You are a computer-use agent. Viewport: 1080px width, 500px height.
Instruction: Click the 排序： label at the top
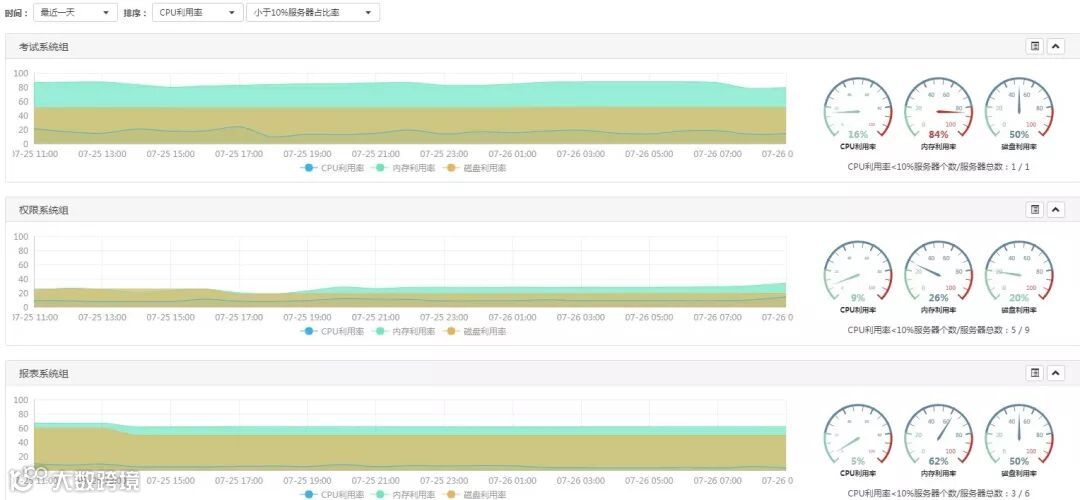(135, 13)
